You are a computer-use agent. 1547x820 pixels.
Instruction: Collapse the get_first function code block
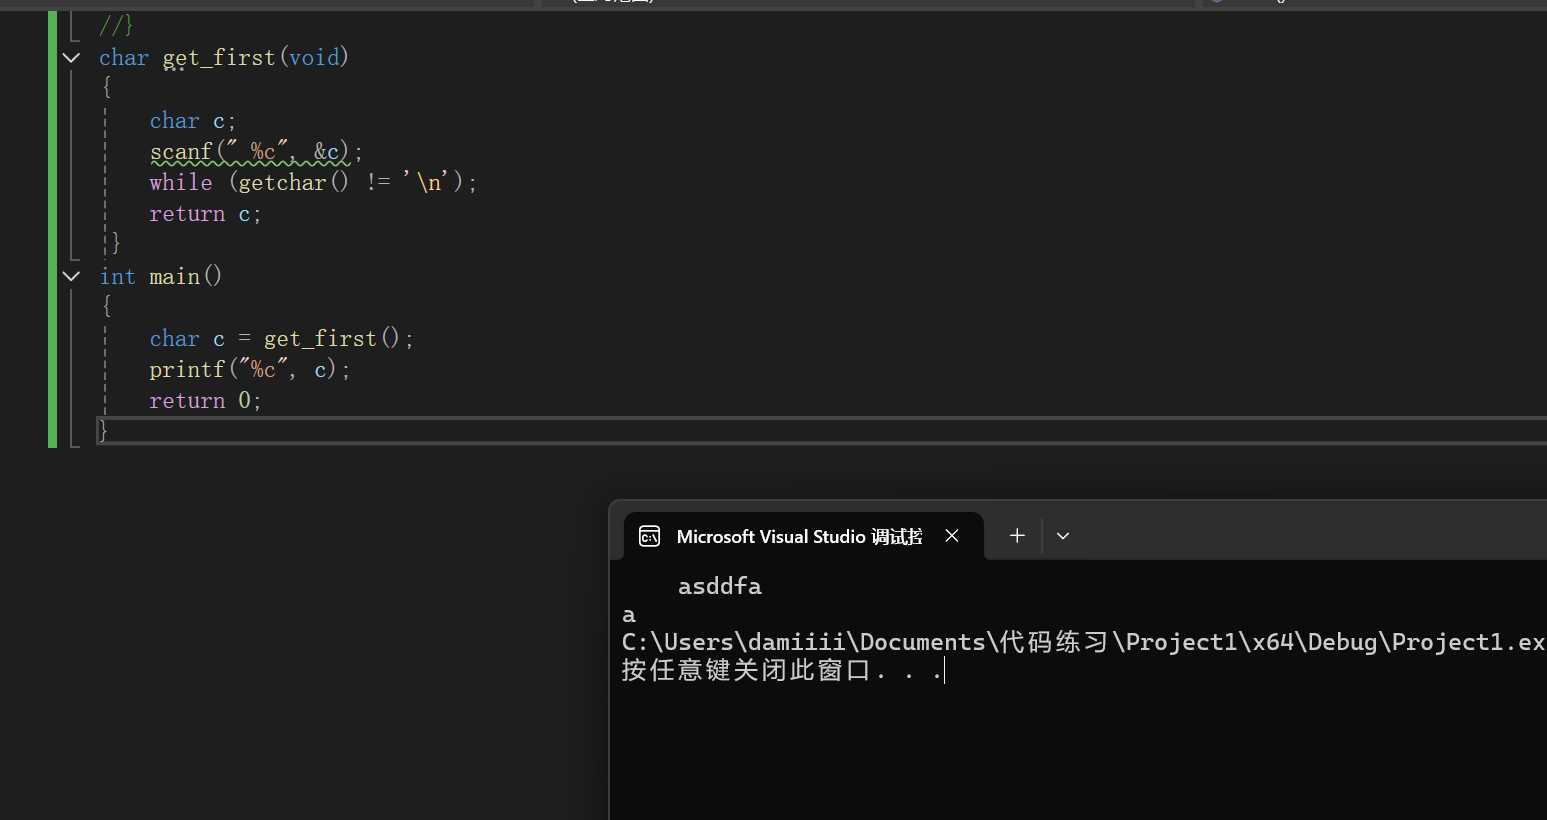point(72,58)
